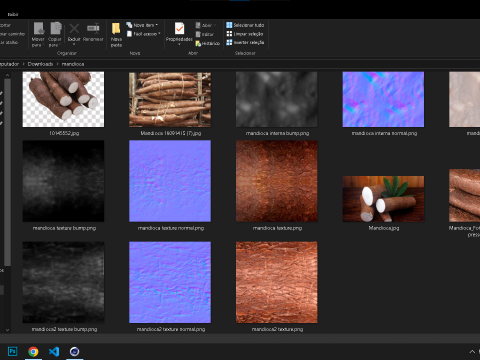Open the dropdown arrow next to Abrir

pos(215,25)
